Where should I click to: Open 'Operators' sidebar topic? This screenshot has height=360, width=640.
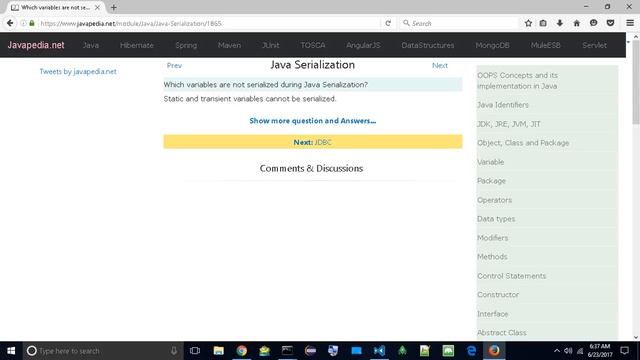(x=494, y=200)
